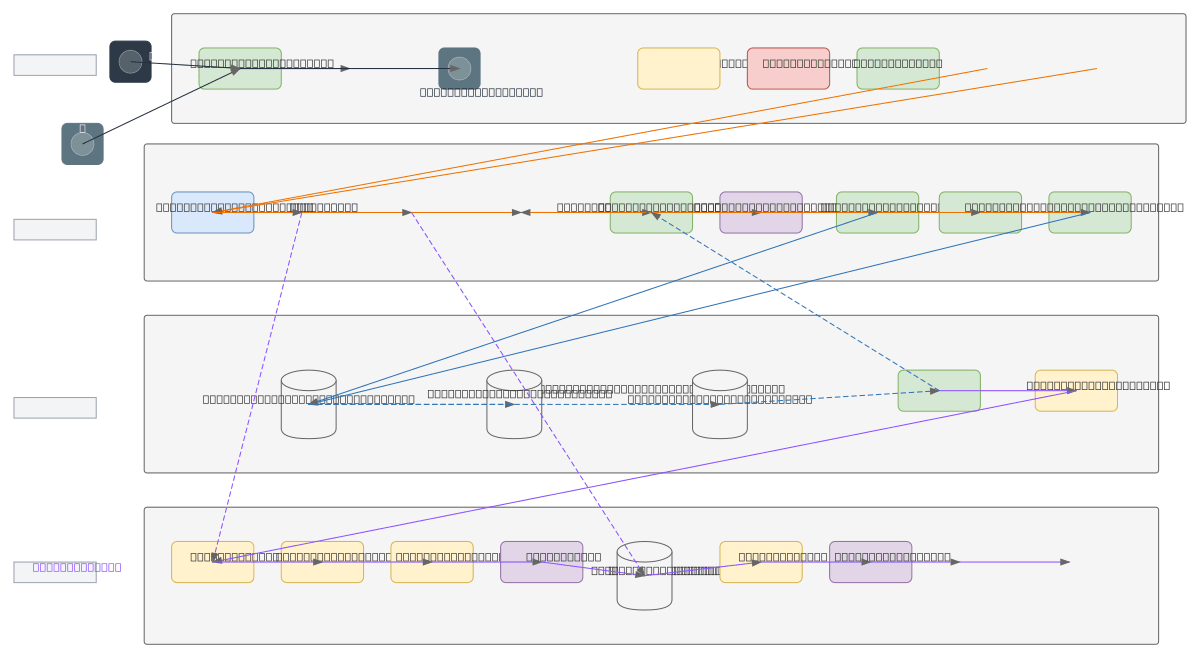Select the yellow node in the top lane
1200x658 pixels.
point(679,68)
